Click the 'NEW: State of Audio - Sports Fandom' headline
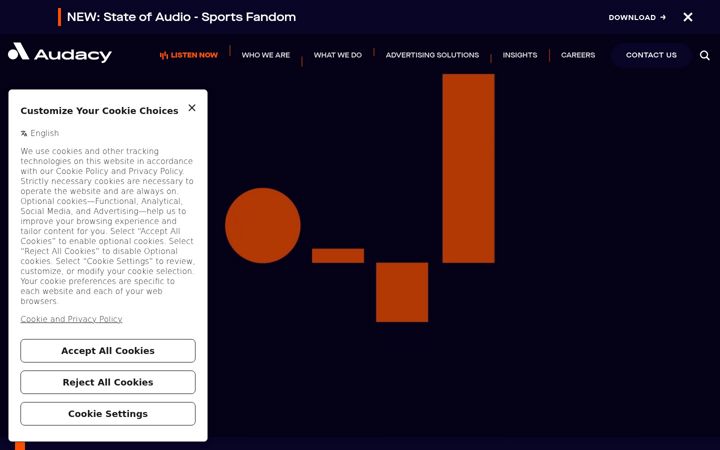The height and width of the screenshot is (450, 720). (x=181, y=17)
